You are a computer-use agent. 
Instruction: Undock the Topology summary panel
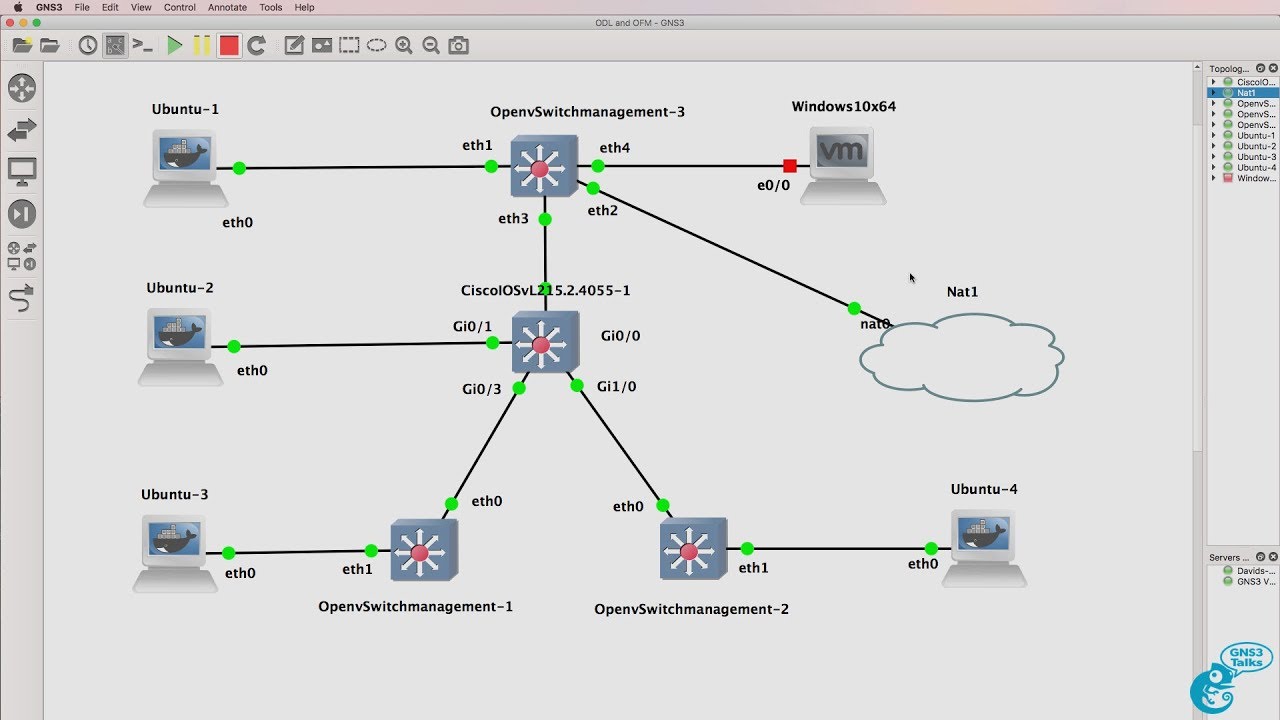1261,69
